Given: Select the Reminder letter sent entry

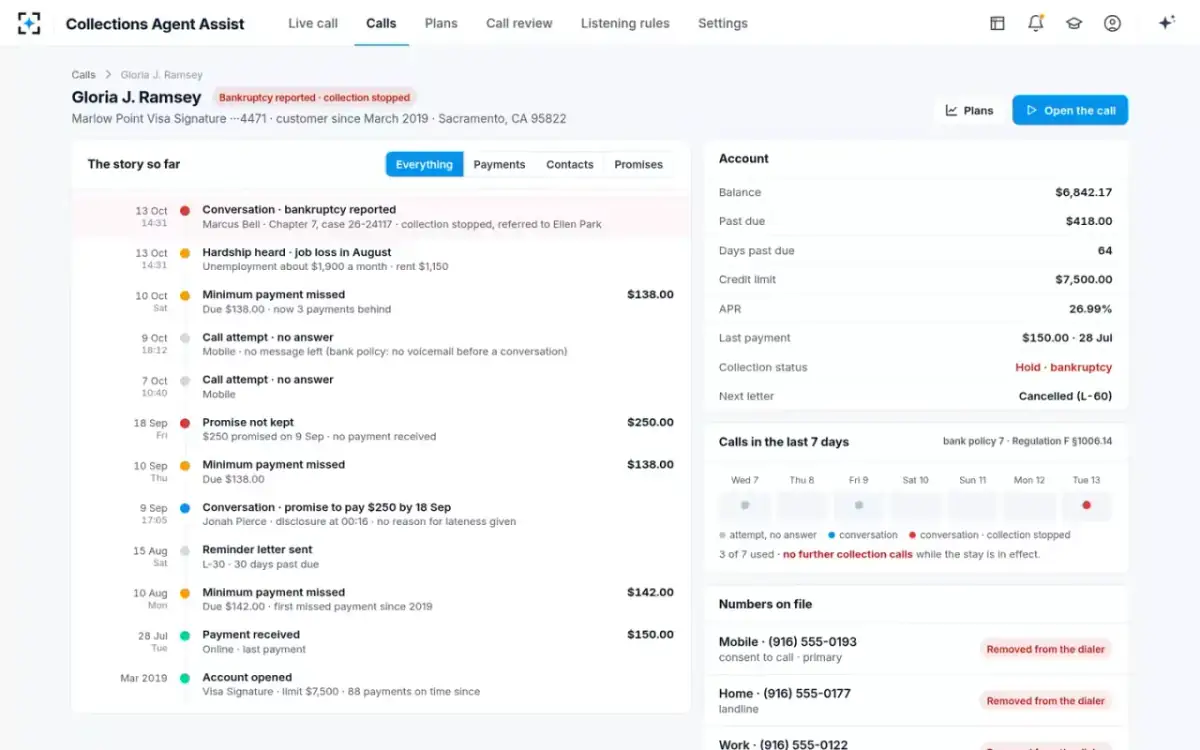Looking at the screenshot, I should [x=381, y=557].
